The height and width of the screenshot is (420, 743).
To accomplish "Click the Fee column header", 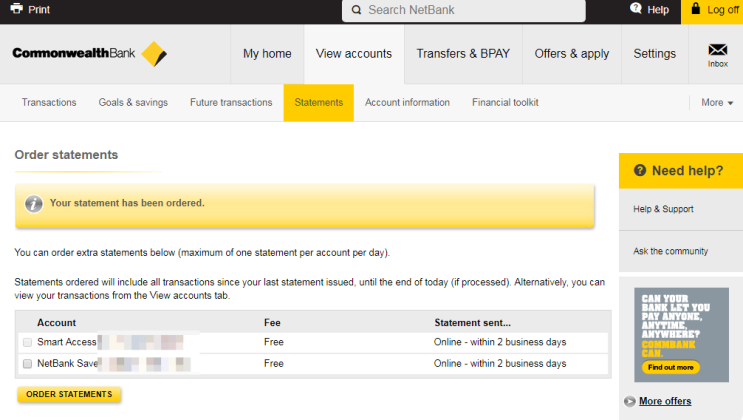I will coord(272,322).
